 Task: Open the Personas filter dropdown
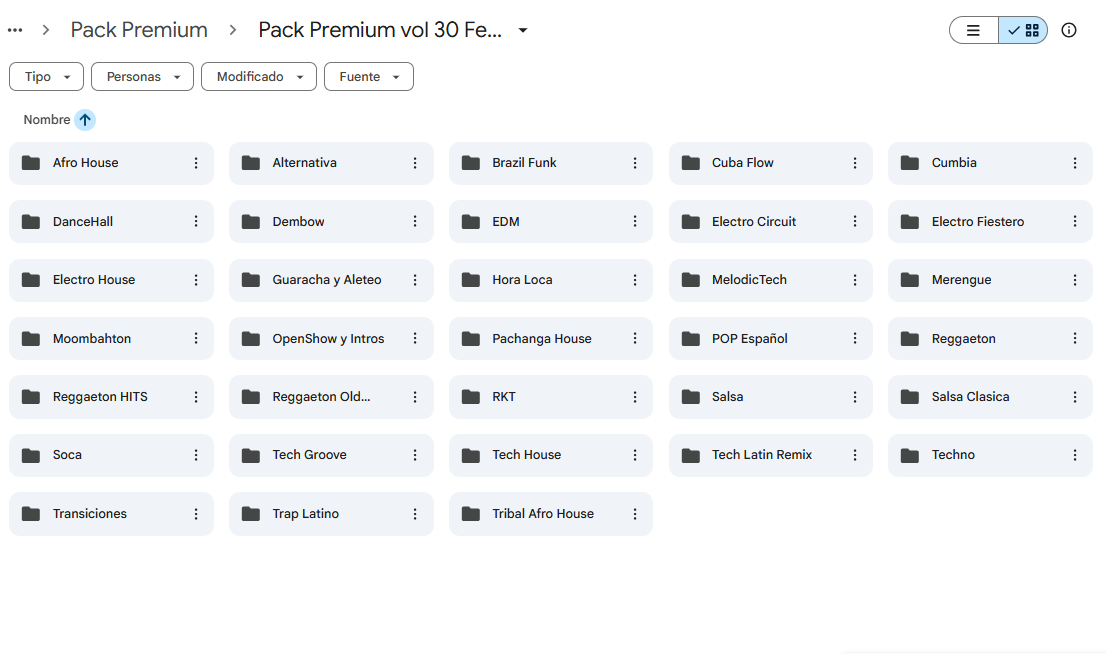(x=142, y=77)
